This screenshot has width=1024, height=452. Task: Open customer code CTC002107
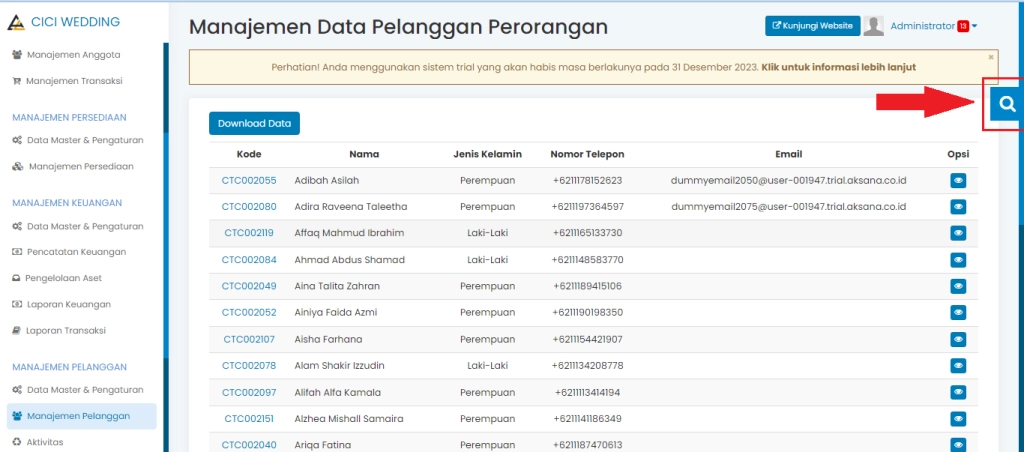pyautogui.click(x=249, y=339)
